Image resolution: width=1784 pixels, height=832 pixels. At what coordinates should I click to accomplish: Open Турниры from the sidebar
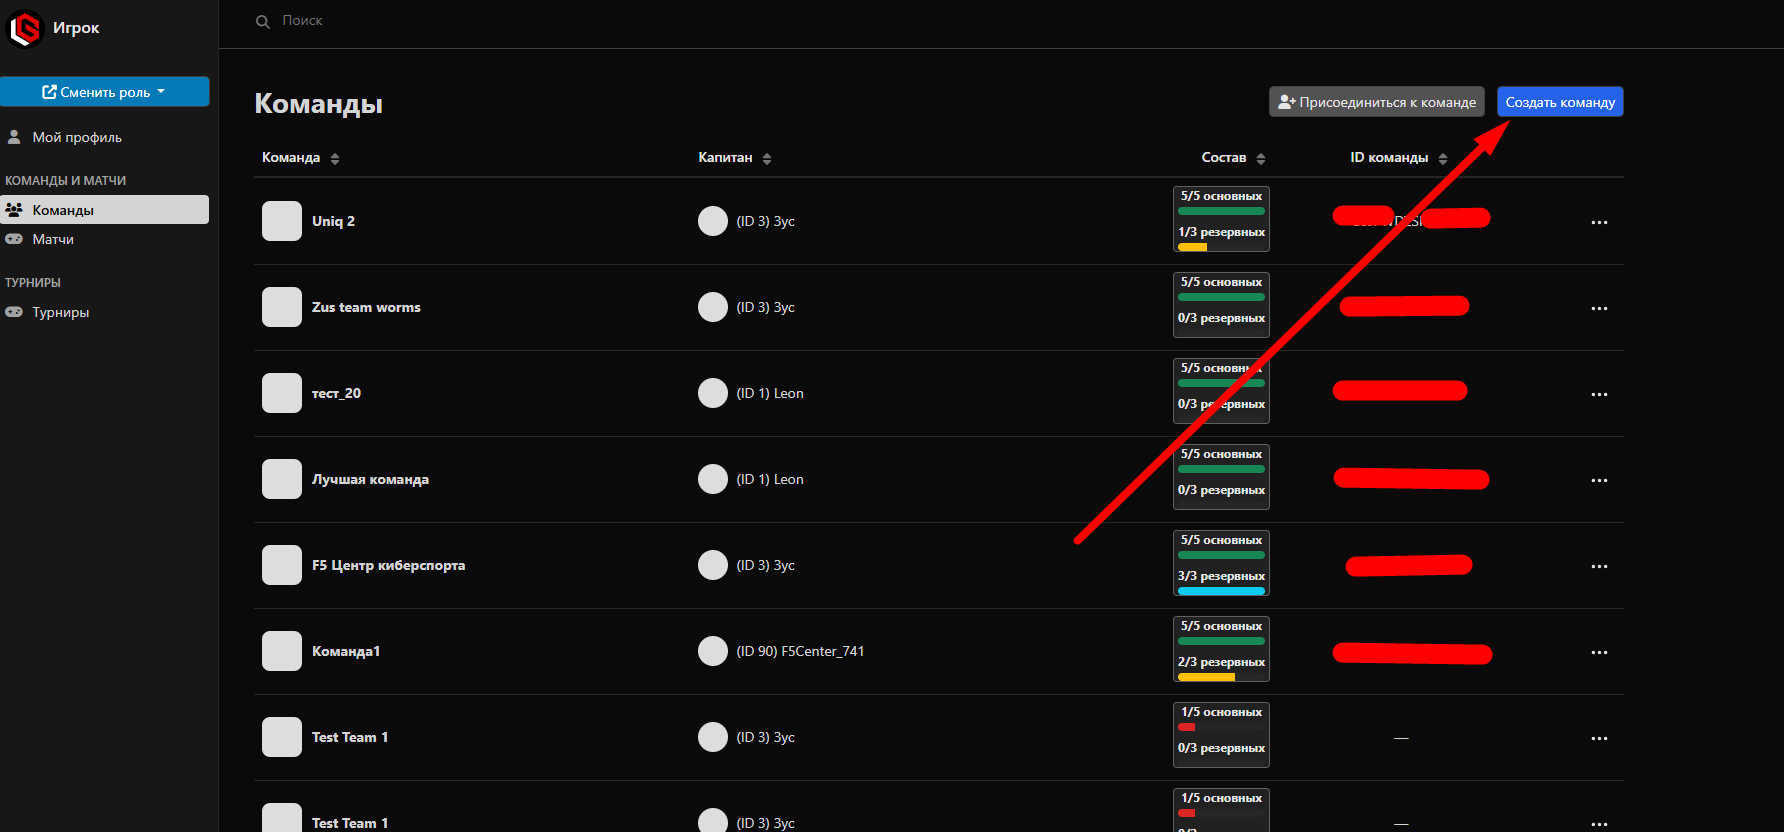coord(60,312)
